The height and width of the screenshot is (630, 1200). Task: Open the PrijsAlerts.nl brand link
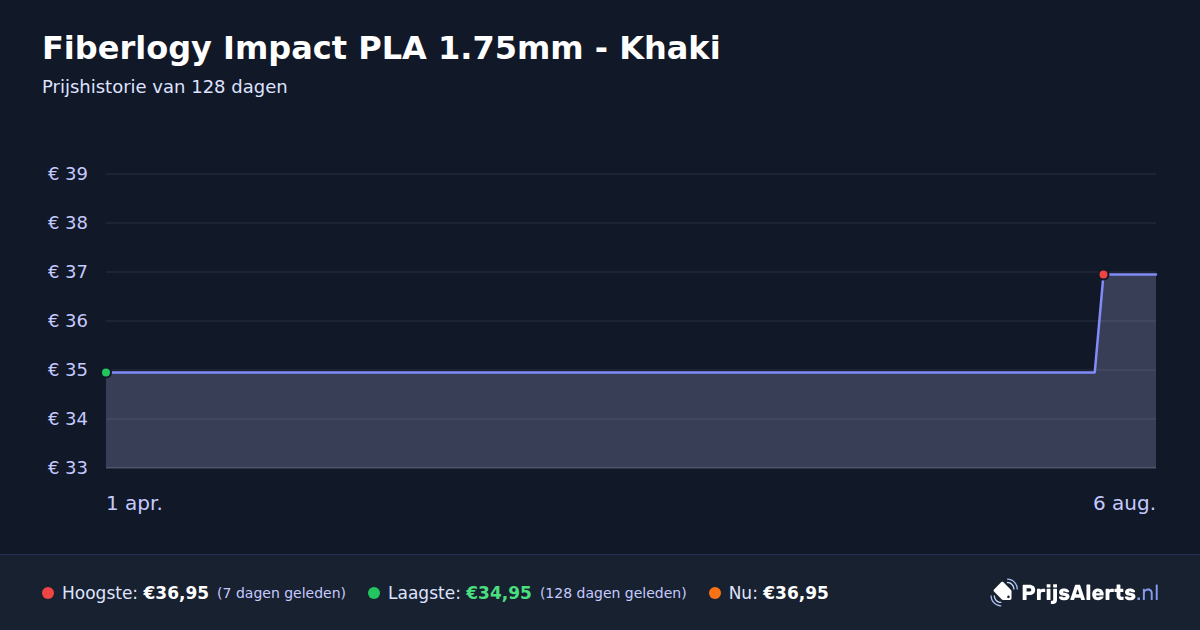click(1075, 592)
